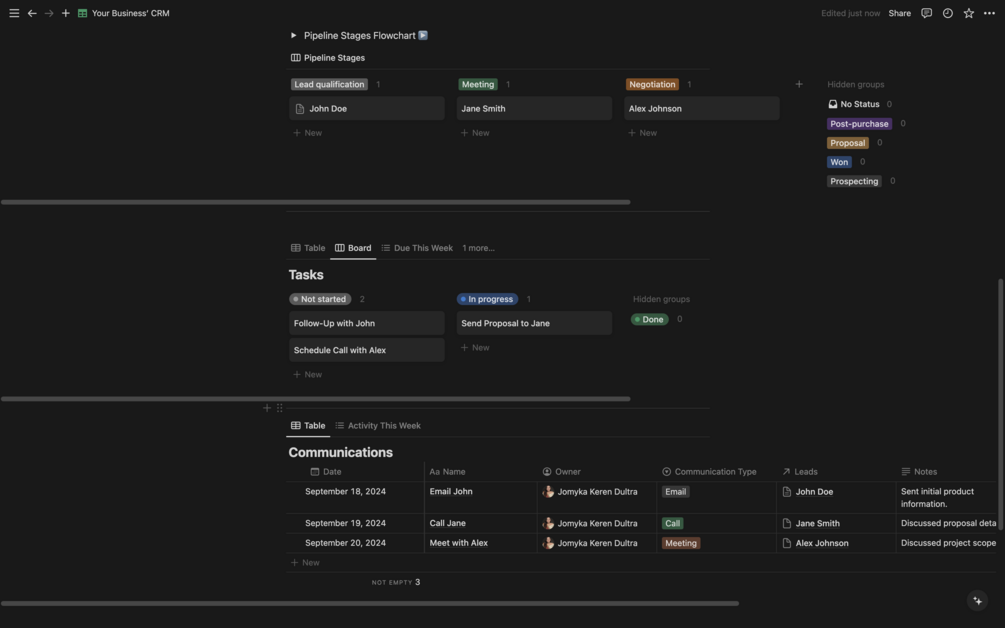This screenshot has height=628, width=1005.
Task: Favorite the page with star icon
Action: 968,13
